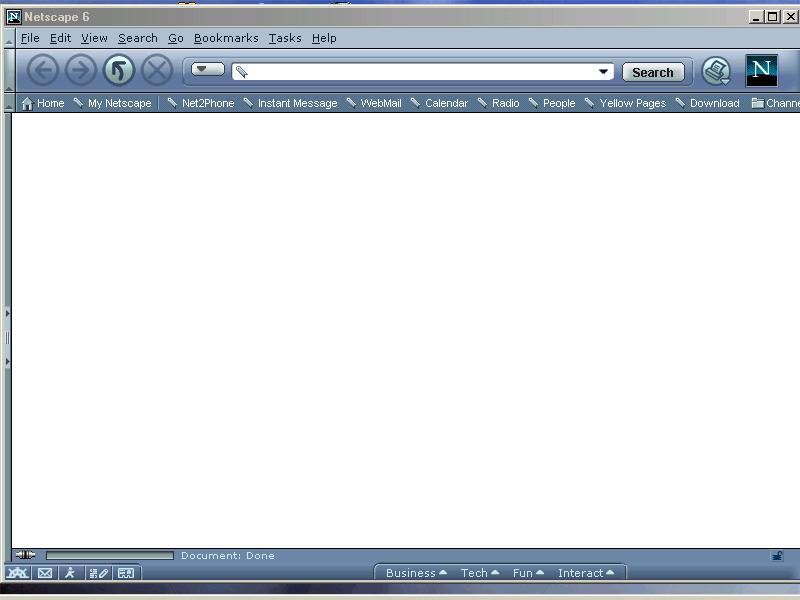
Task: Open the Yellow Pages bookmark link
Action: coord(626,103)
